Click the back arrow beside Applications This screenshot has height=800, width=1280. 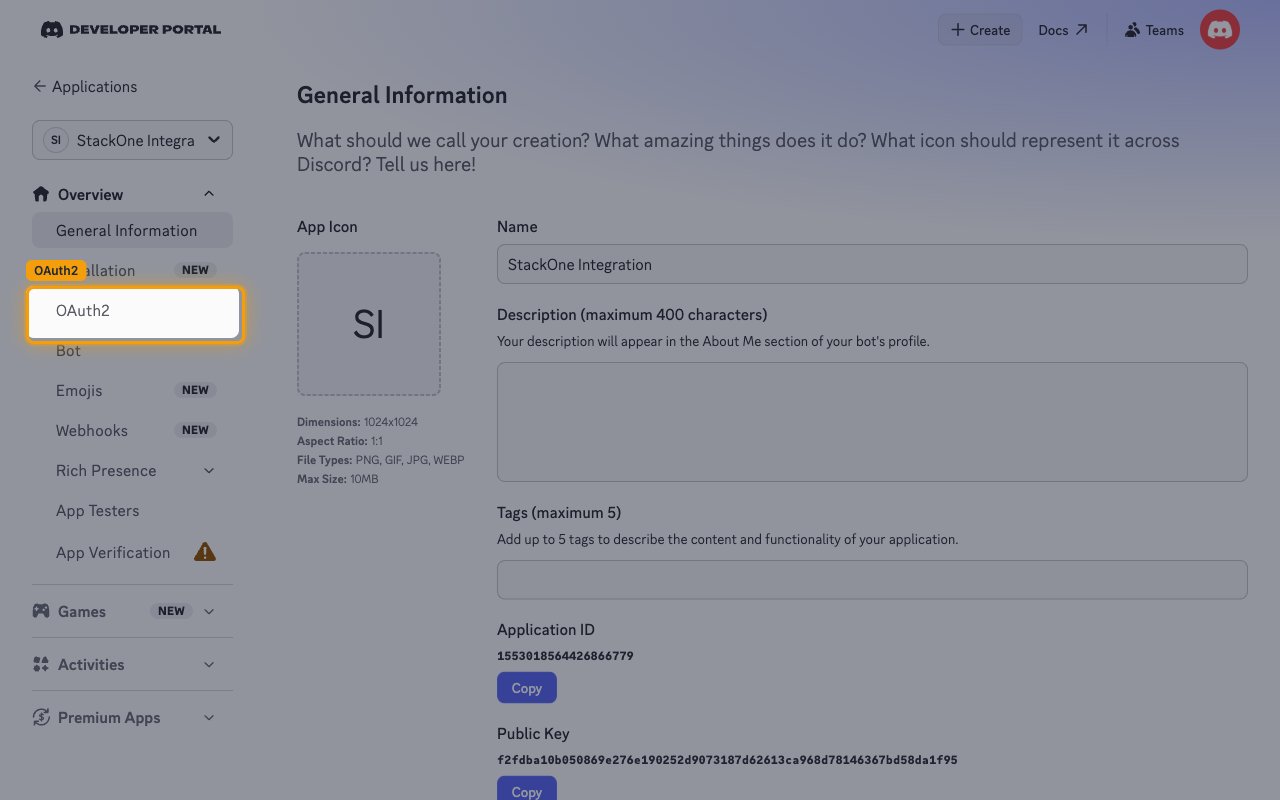40,87
